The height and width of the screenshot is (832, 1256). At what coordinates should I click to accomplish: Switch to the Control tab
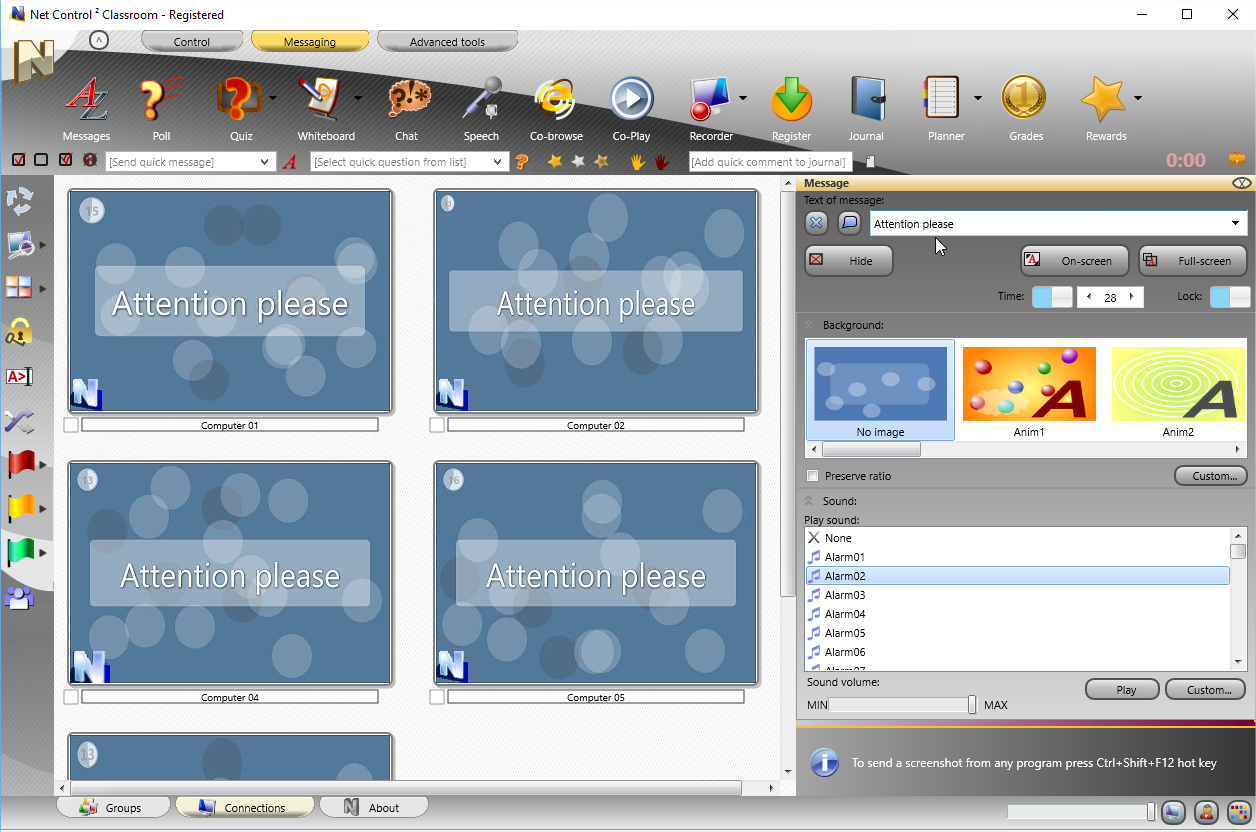(192, 42)
